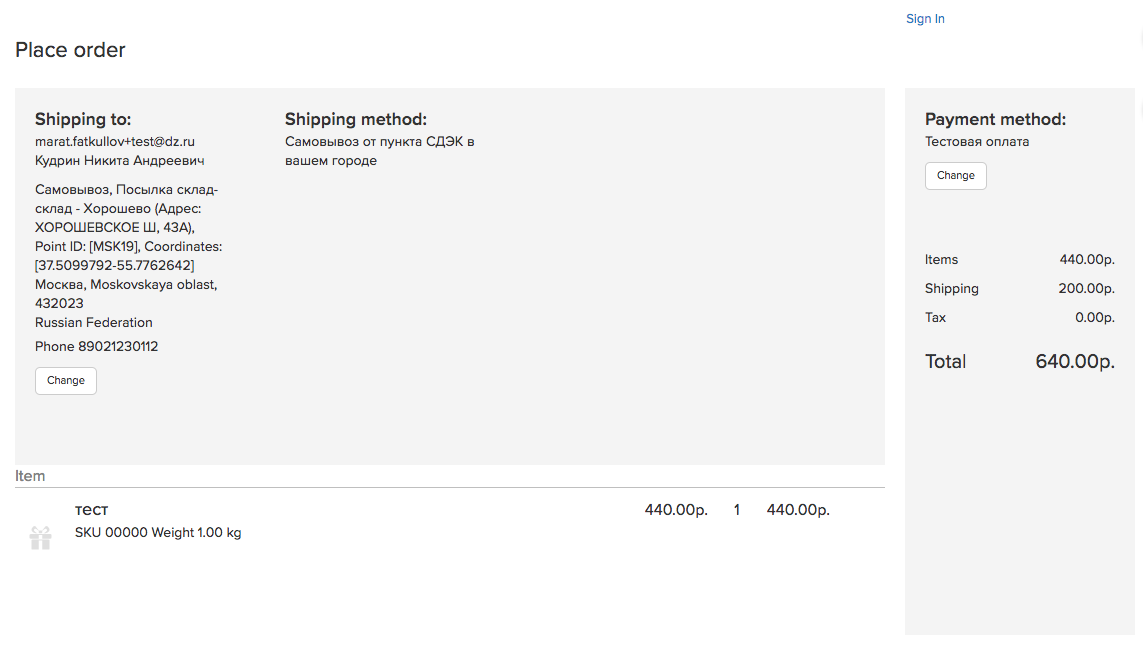Click the phone number 89021230112
The height and width of the screenshot is (647, 1143).
(118, 346)
